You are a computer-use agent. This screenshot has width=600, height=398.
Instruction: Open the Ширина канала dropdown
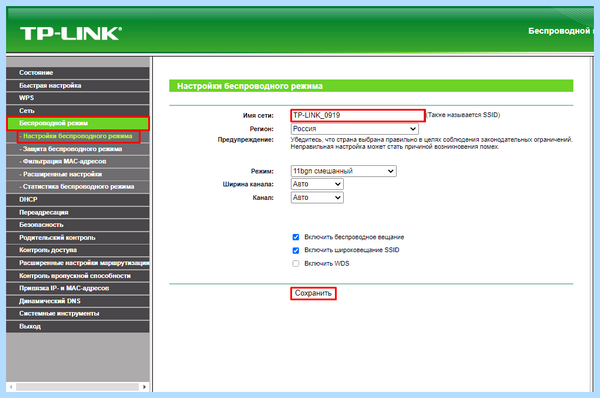coord(317,184)
